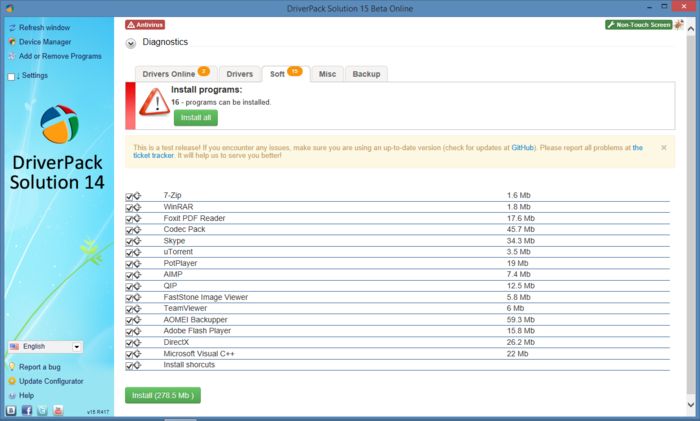Uncheck the PotPlayer checkbox
The image size is (700, 421).
coord(129,264)
